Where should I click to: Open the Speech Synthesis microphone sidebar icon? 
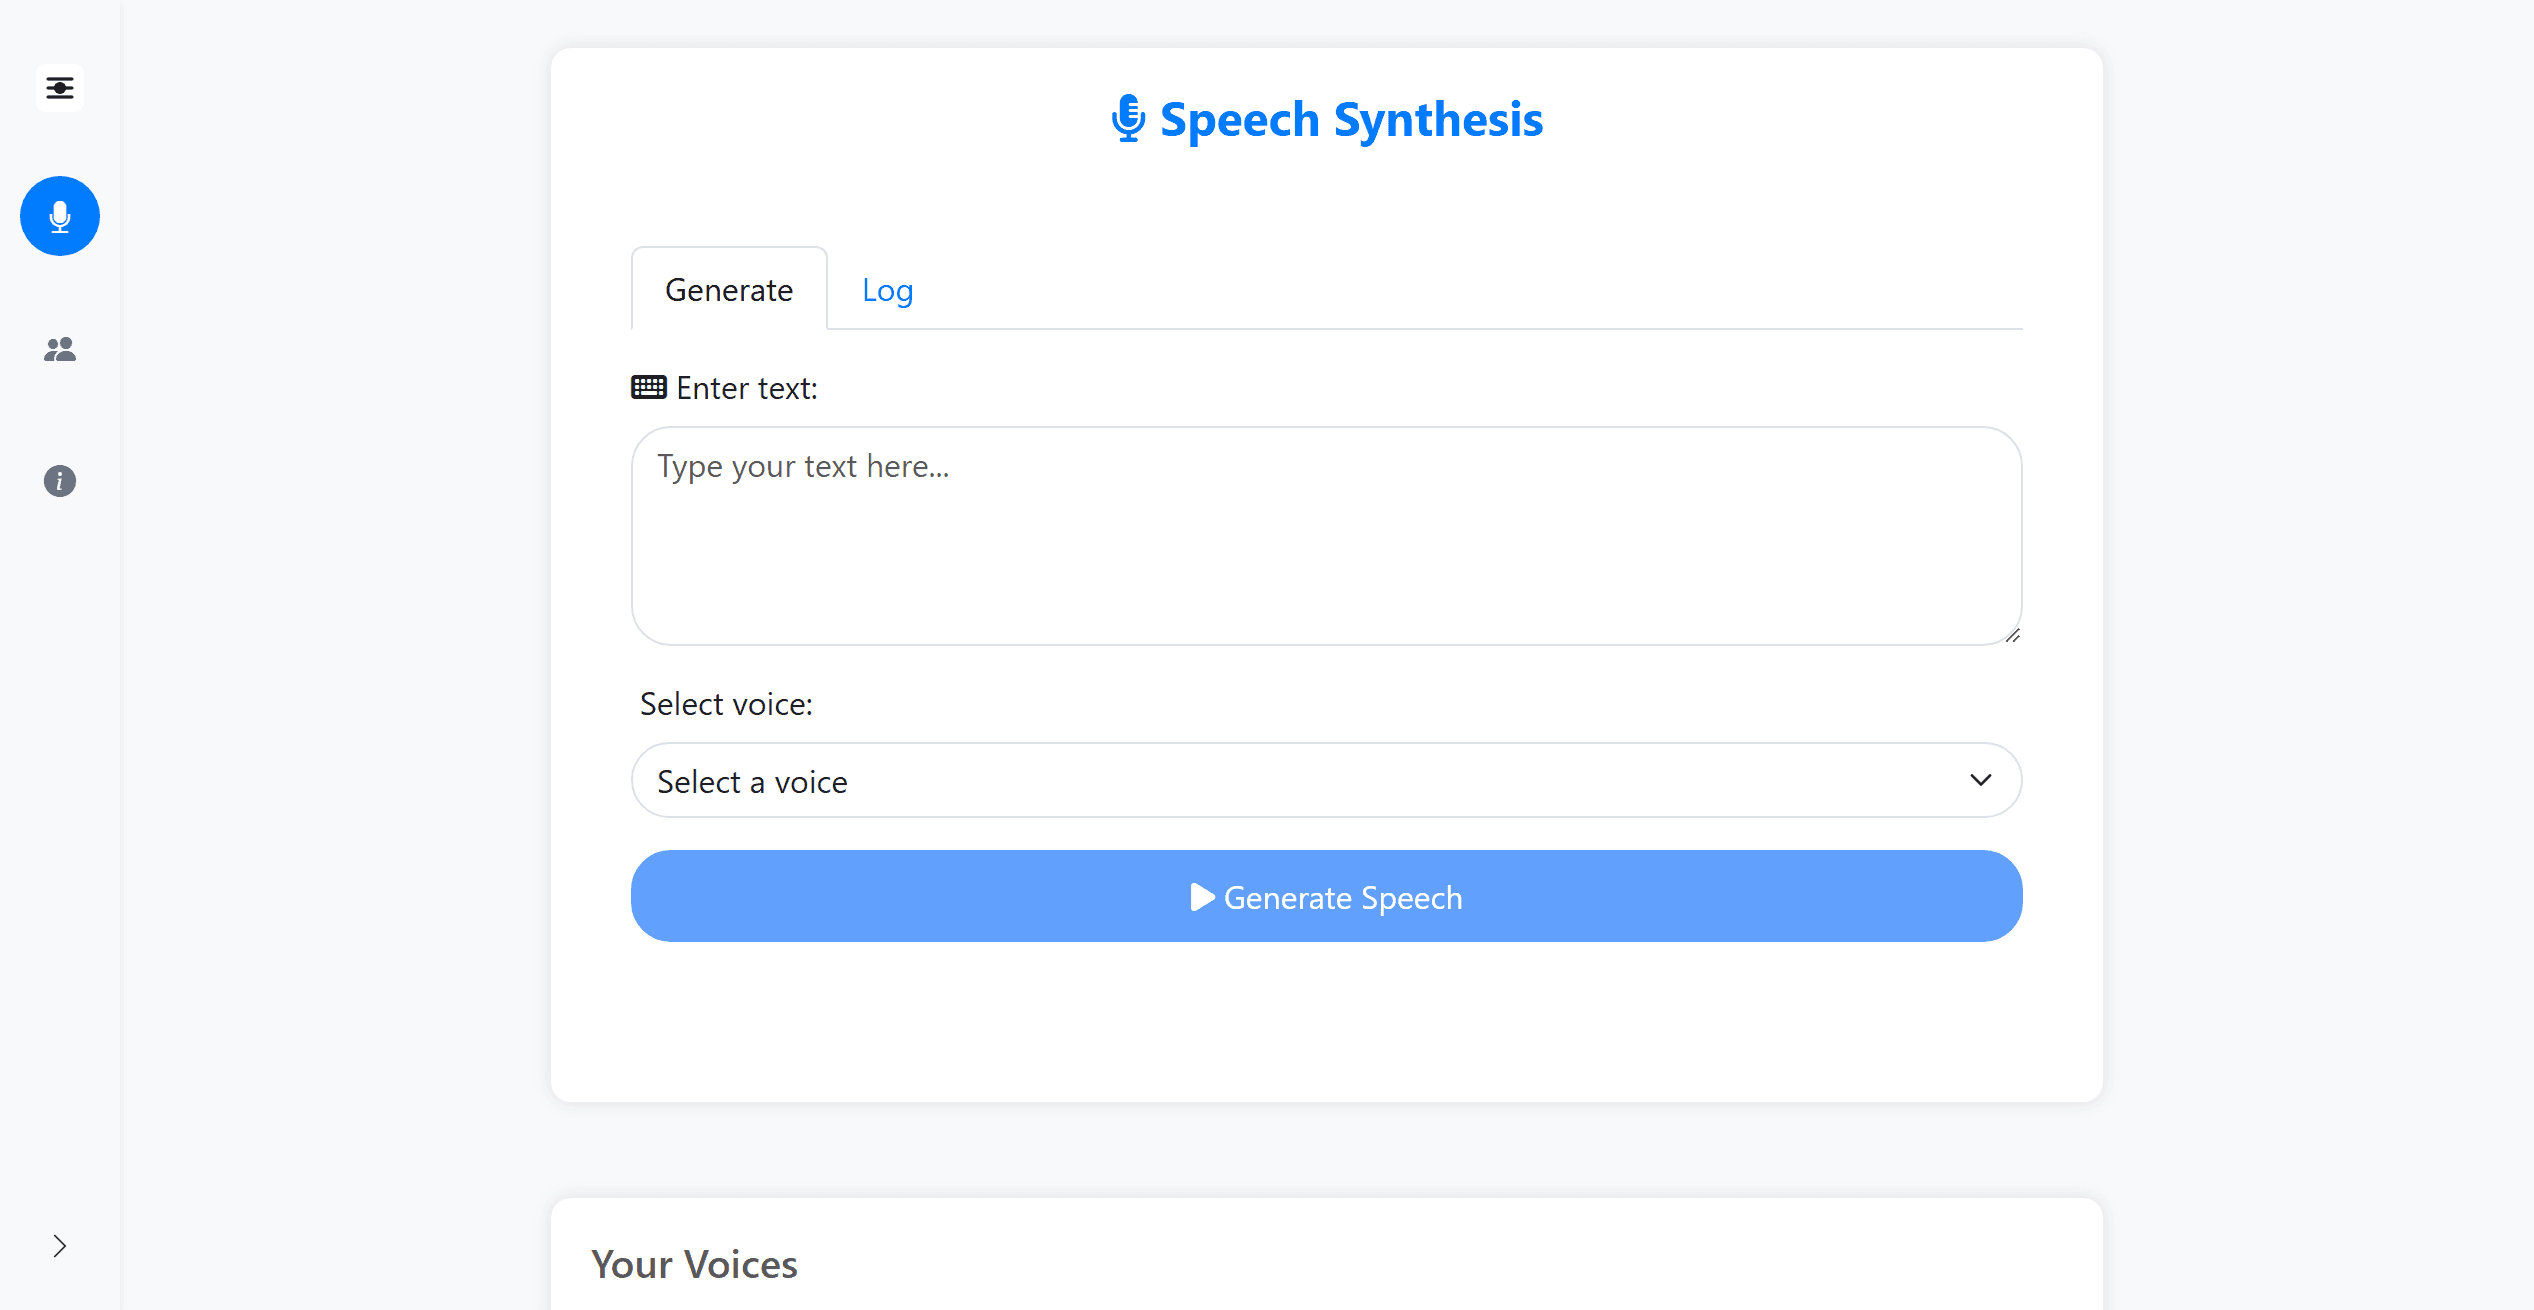tap(60, 216)
